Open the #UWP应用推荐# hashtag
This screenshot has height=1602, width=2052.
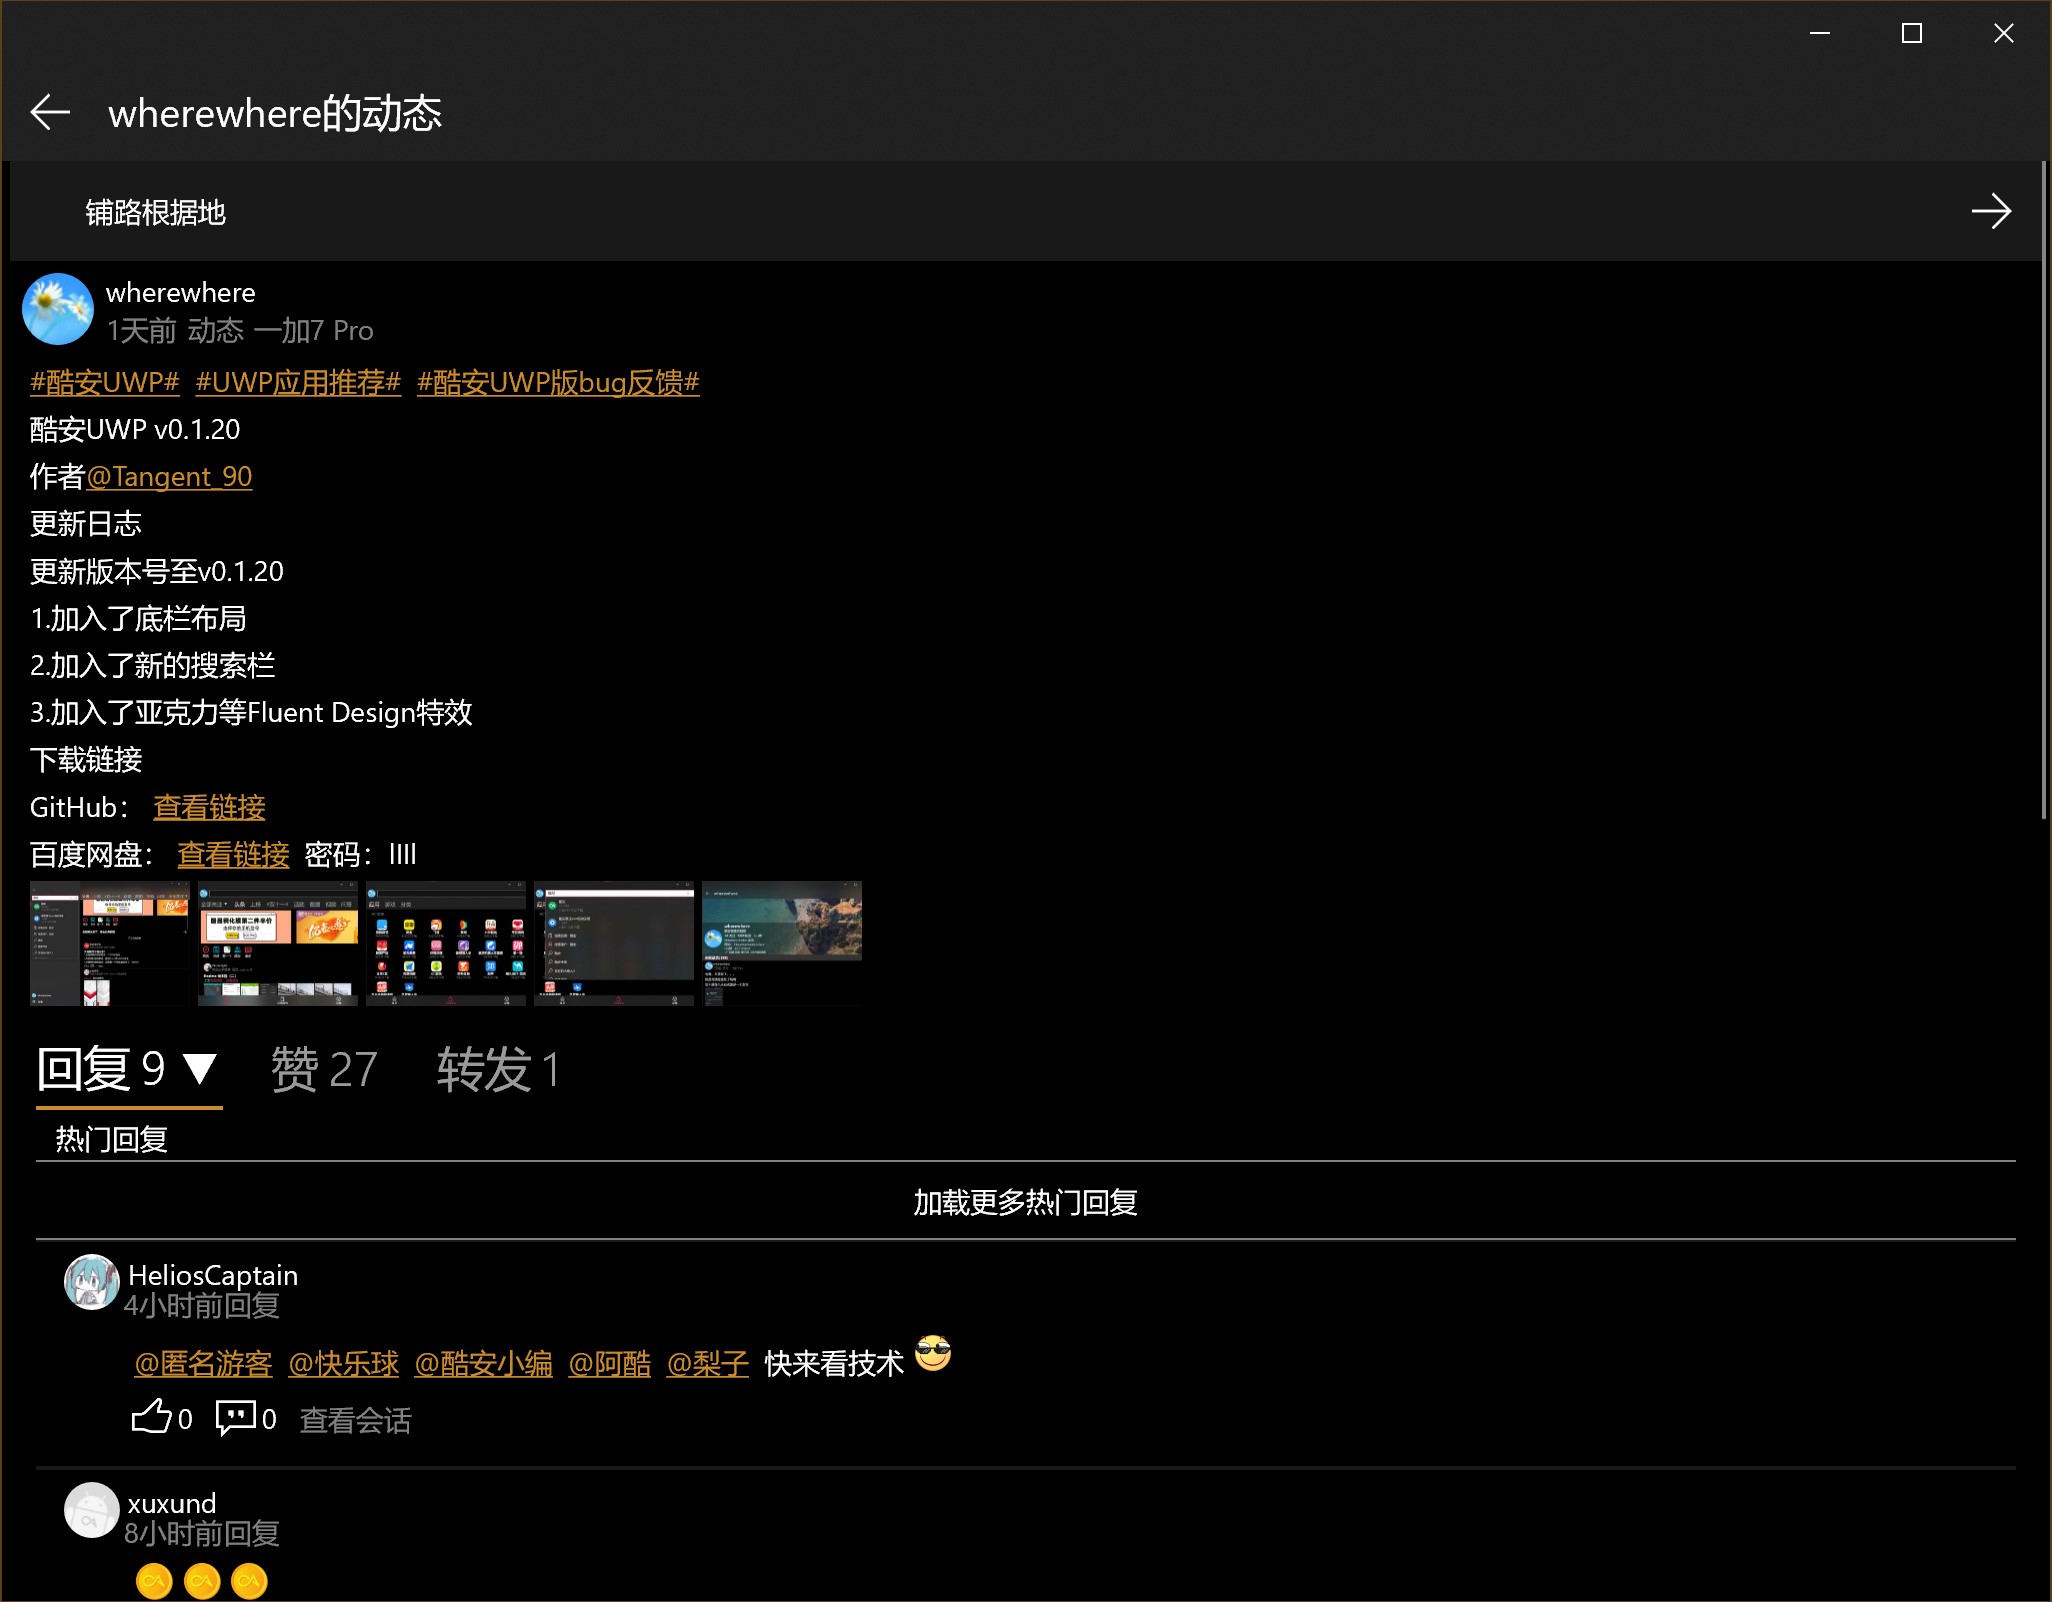(298, 382)
